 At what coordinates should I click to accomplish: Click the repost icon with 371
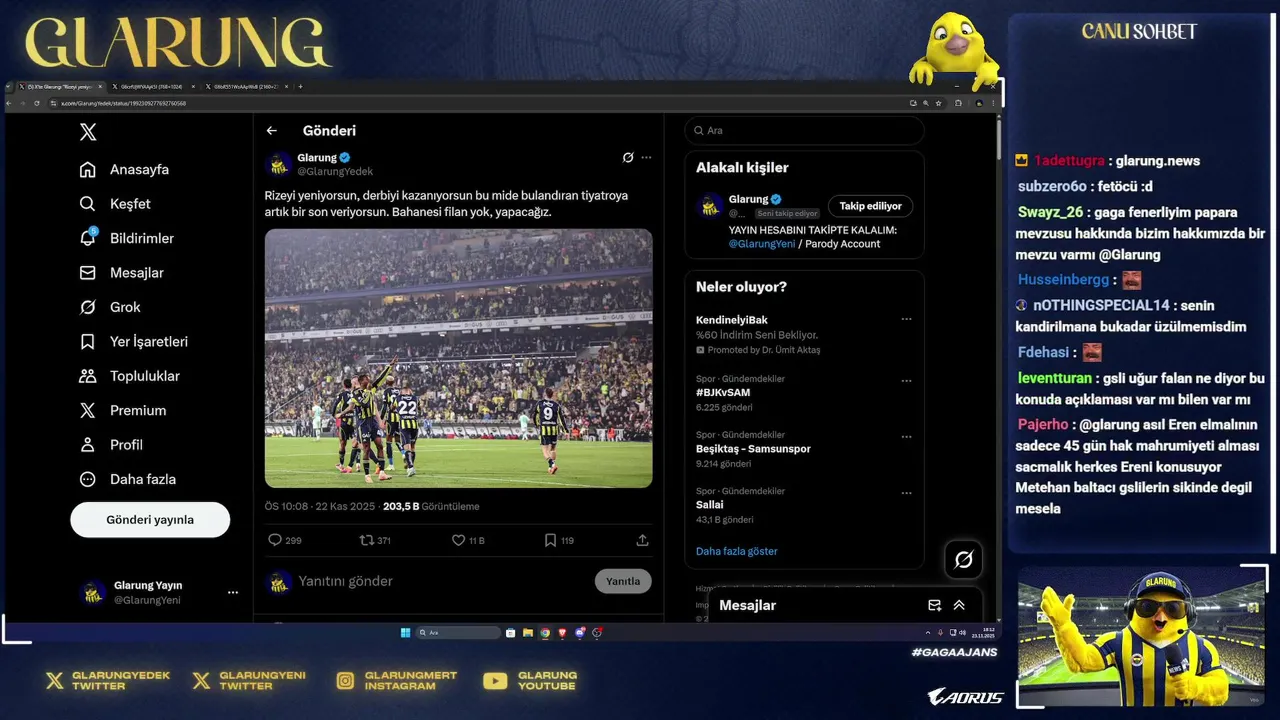(x=366, y=540)
